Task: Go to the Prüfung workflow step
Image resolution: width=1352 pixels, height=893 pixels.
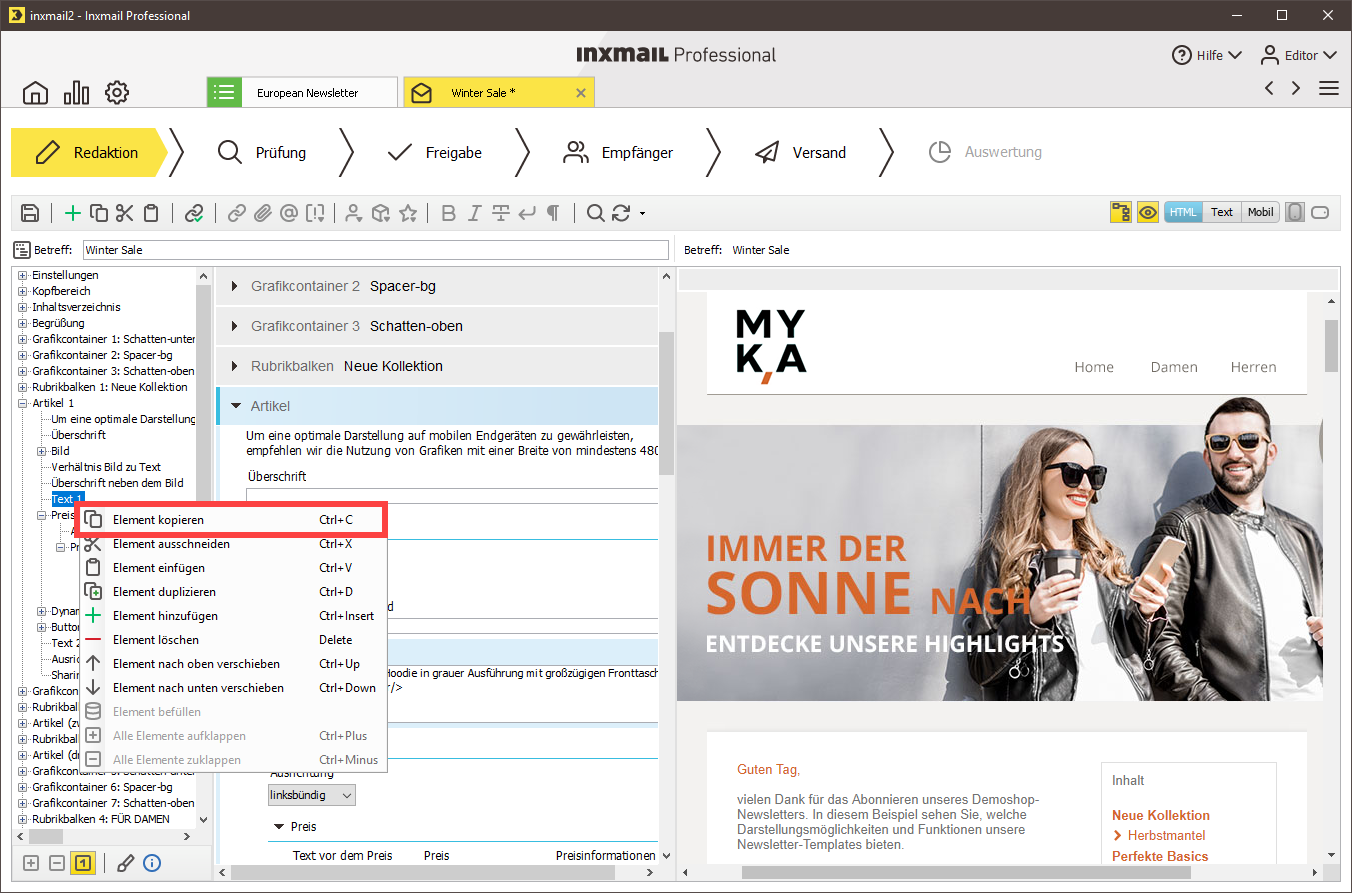Action: tap(261, 152)
